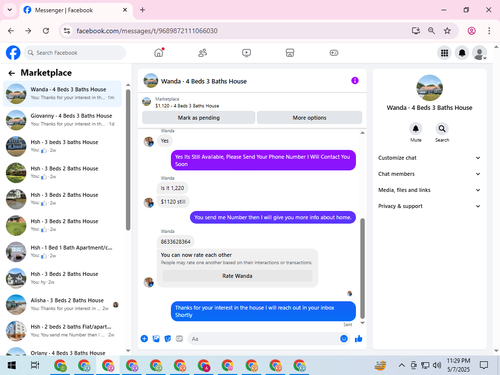Open Hsh - 1 Bed 1 Bath Apartment chat
This screenshot has height=375, width=500.
(62, 252)
